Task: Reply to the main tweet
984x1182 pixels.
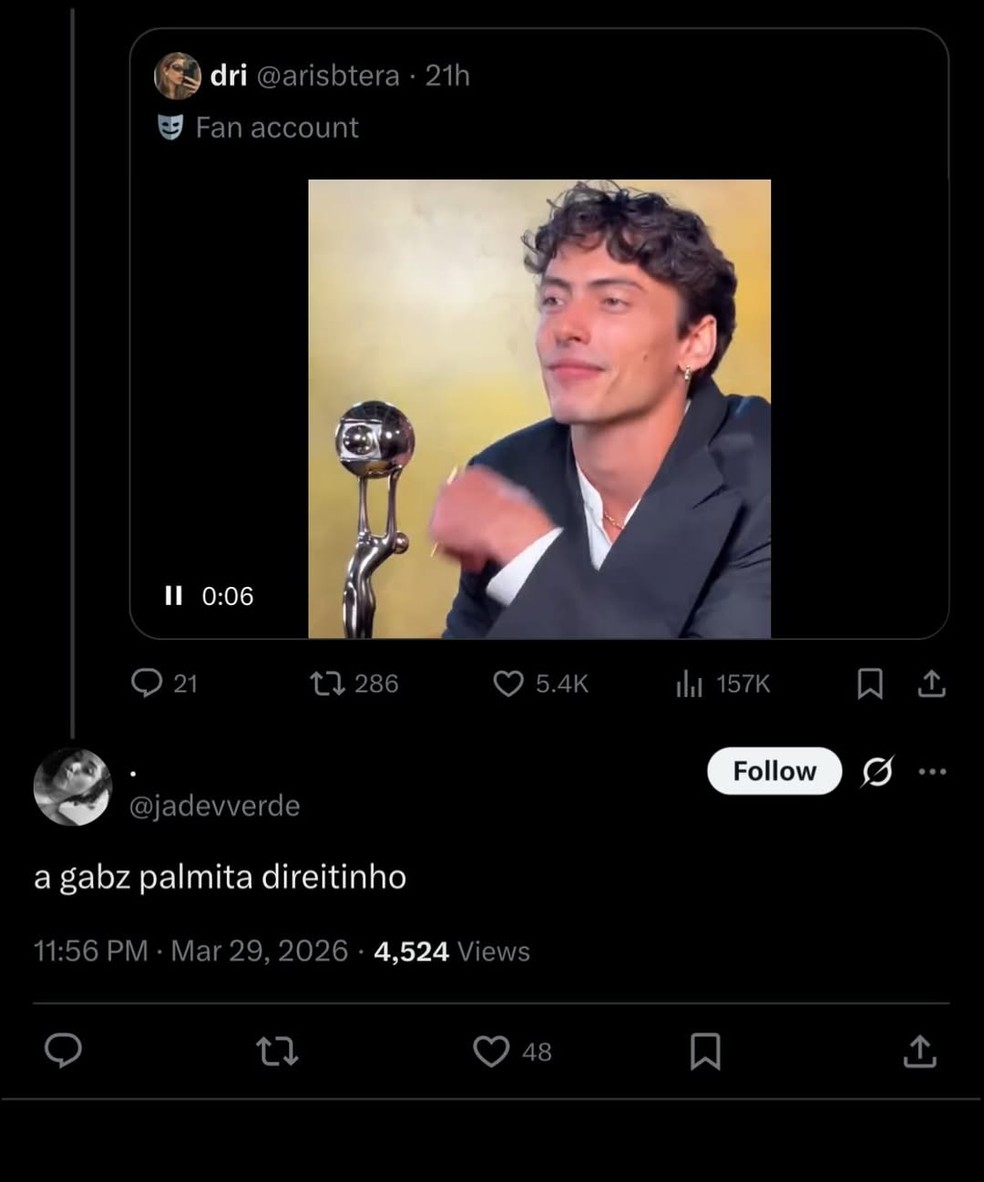Action: pyautogui.click(x=63, y=1051)
